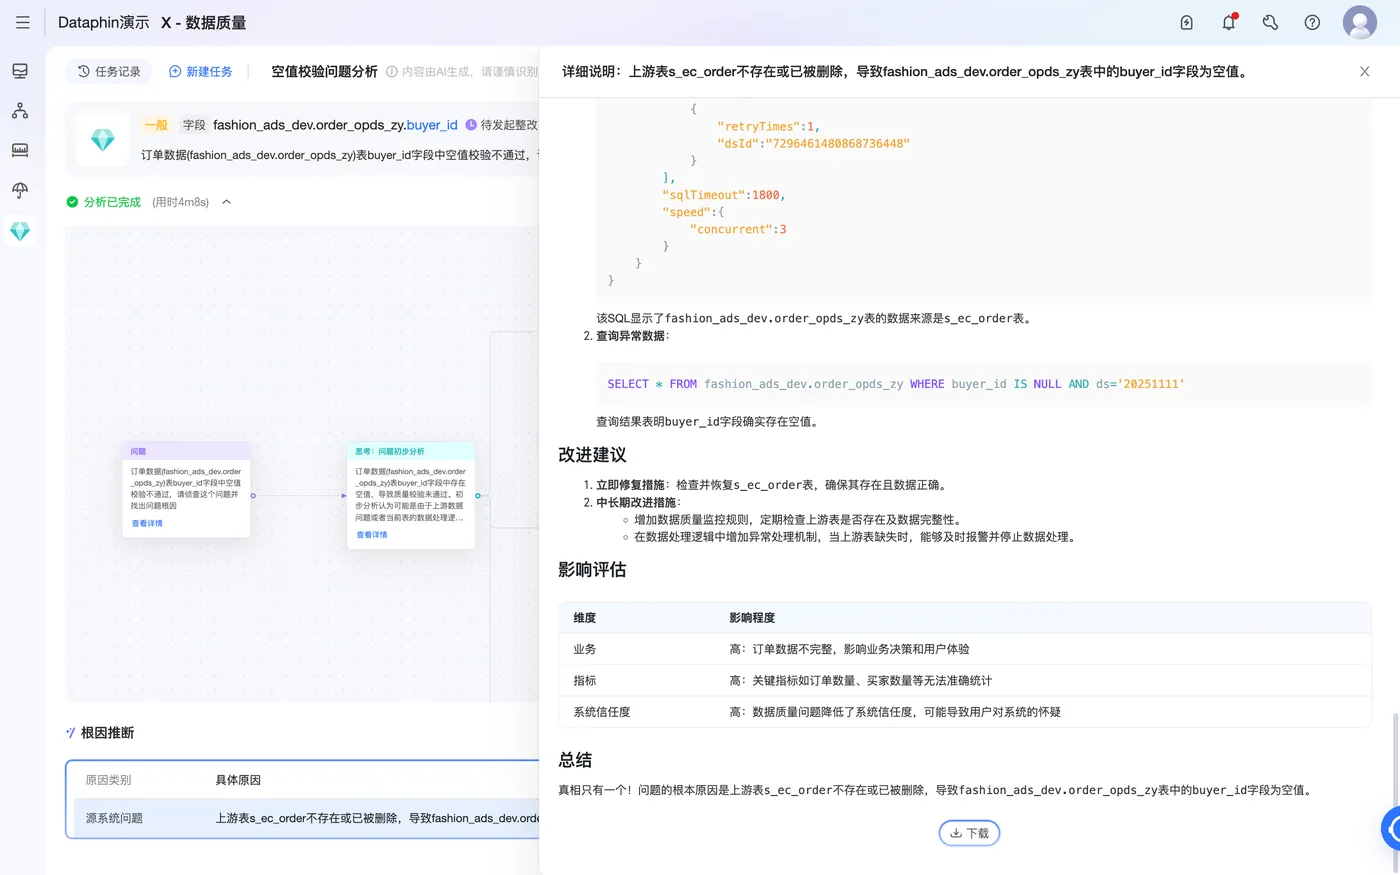View details in the 思考 analysis node
The image size is (1400, 875).
[x=372, y=535]
